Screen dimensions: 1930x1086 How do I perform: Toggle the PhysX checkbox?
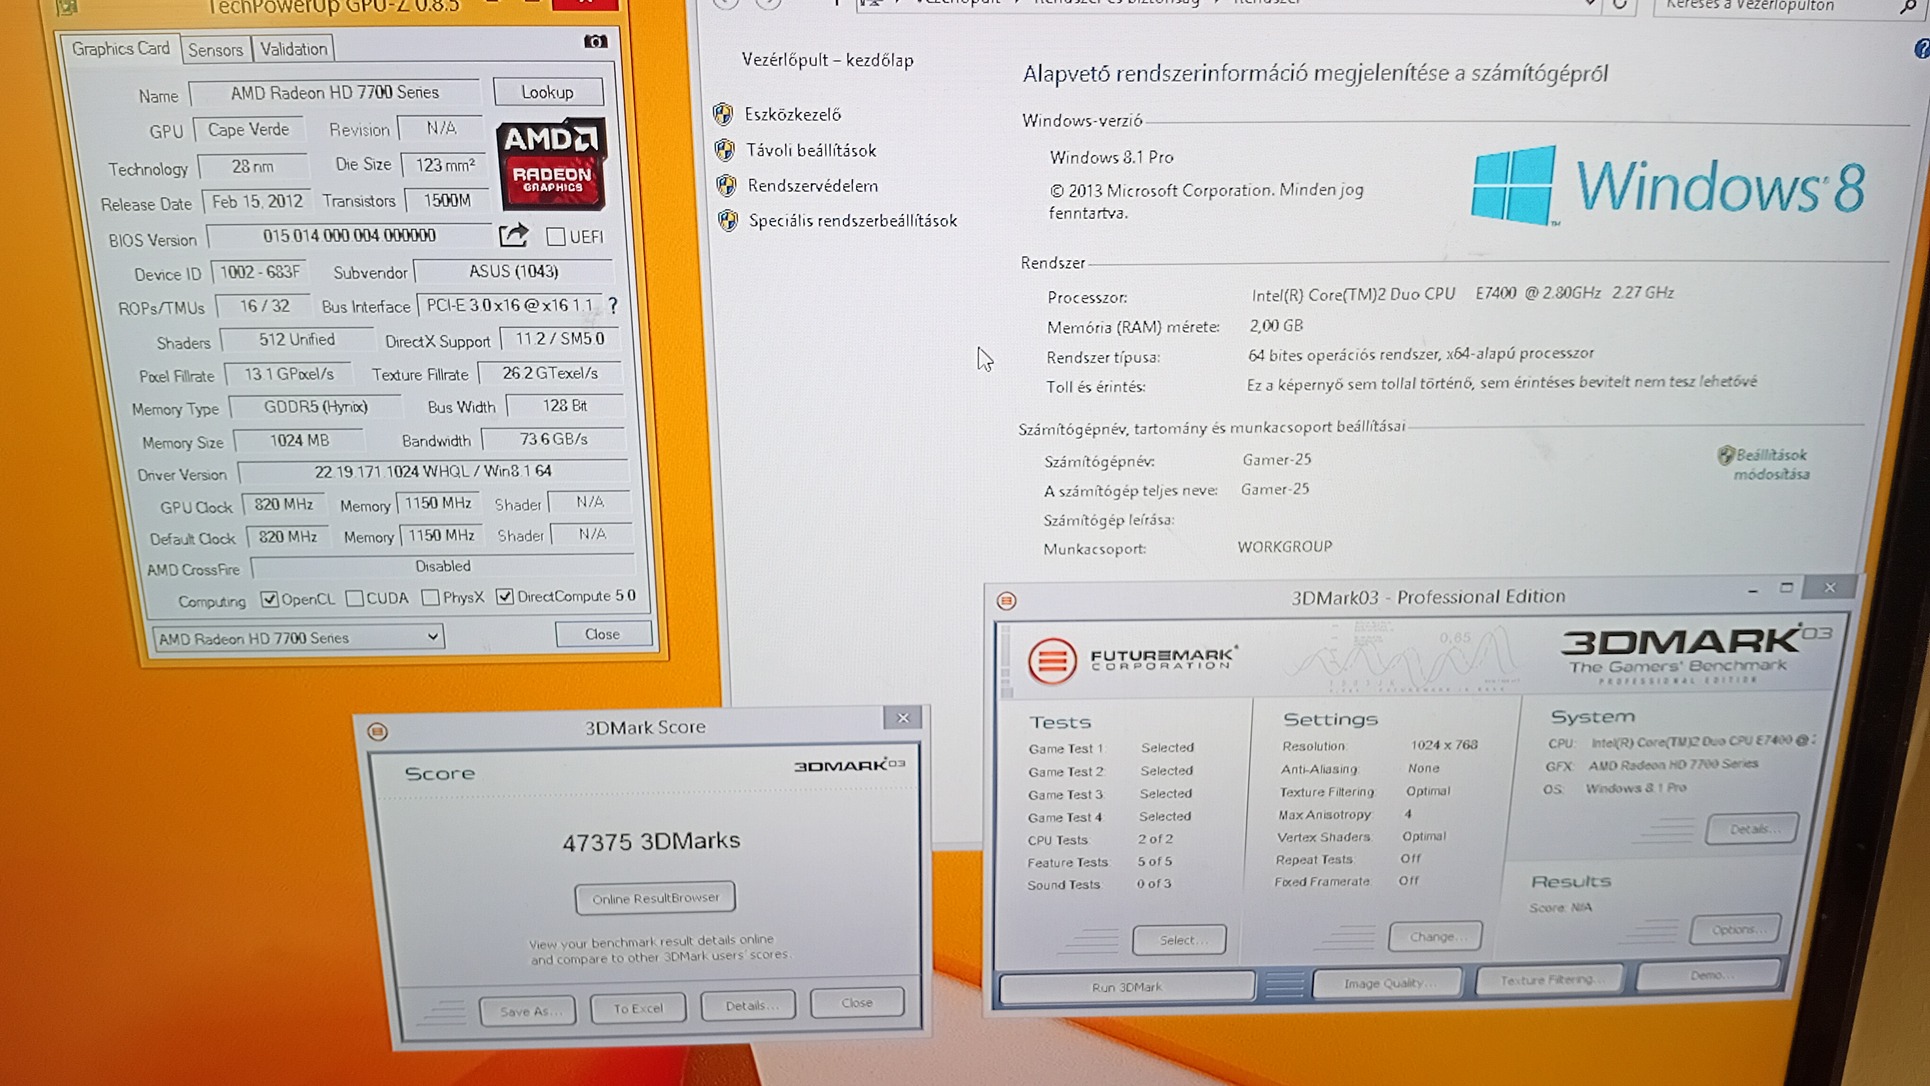430,598
